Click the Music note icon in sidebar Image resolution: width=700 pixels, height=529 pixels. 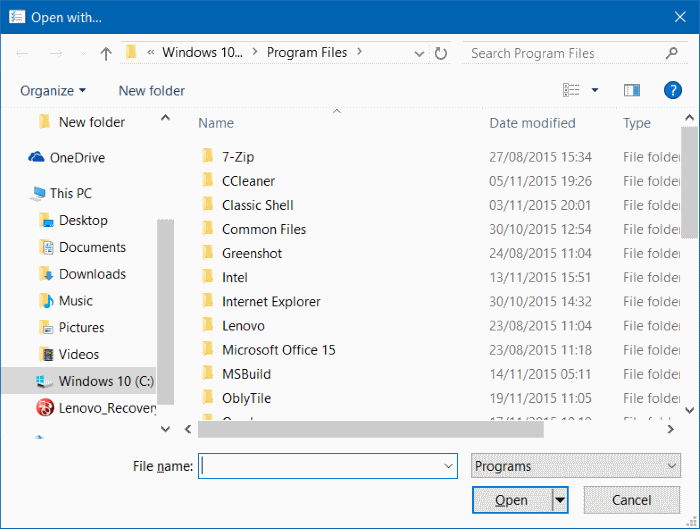point(46,300)
